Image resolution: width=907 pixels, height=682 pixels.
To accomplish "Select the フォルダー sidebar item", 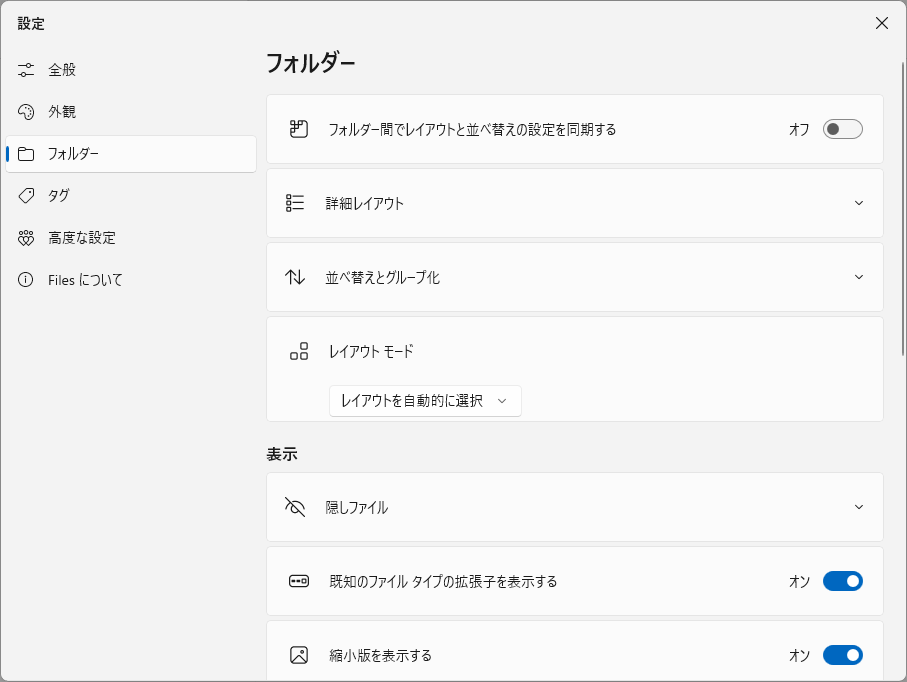I will [131, 154].
